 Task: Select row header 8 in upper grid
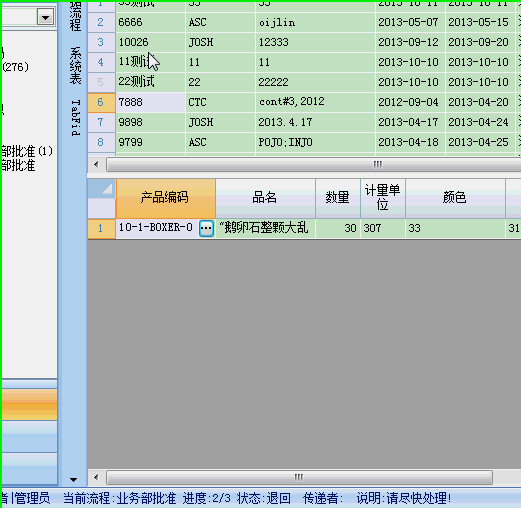click(101, 143)
